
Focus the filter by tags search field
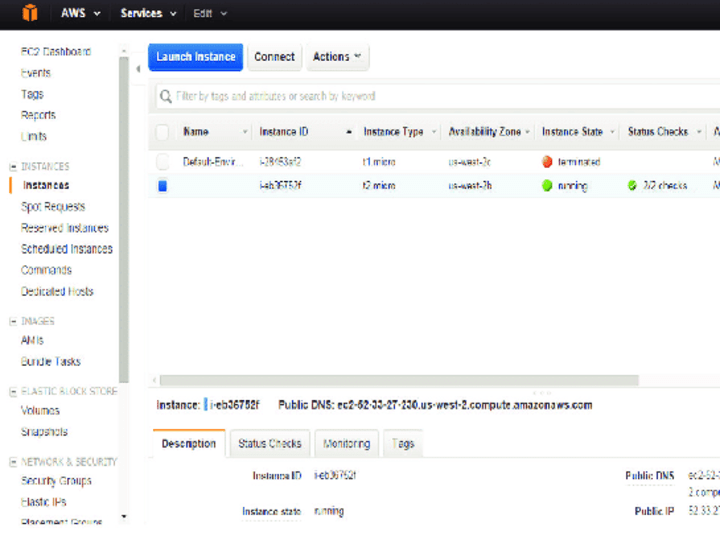point(439,96)
